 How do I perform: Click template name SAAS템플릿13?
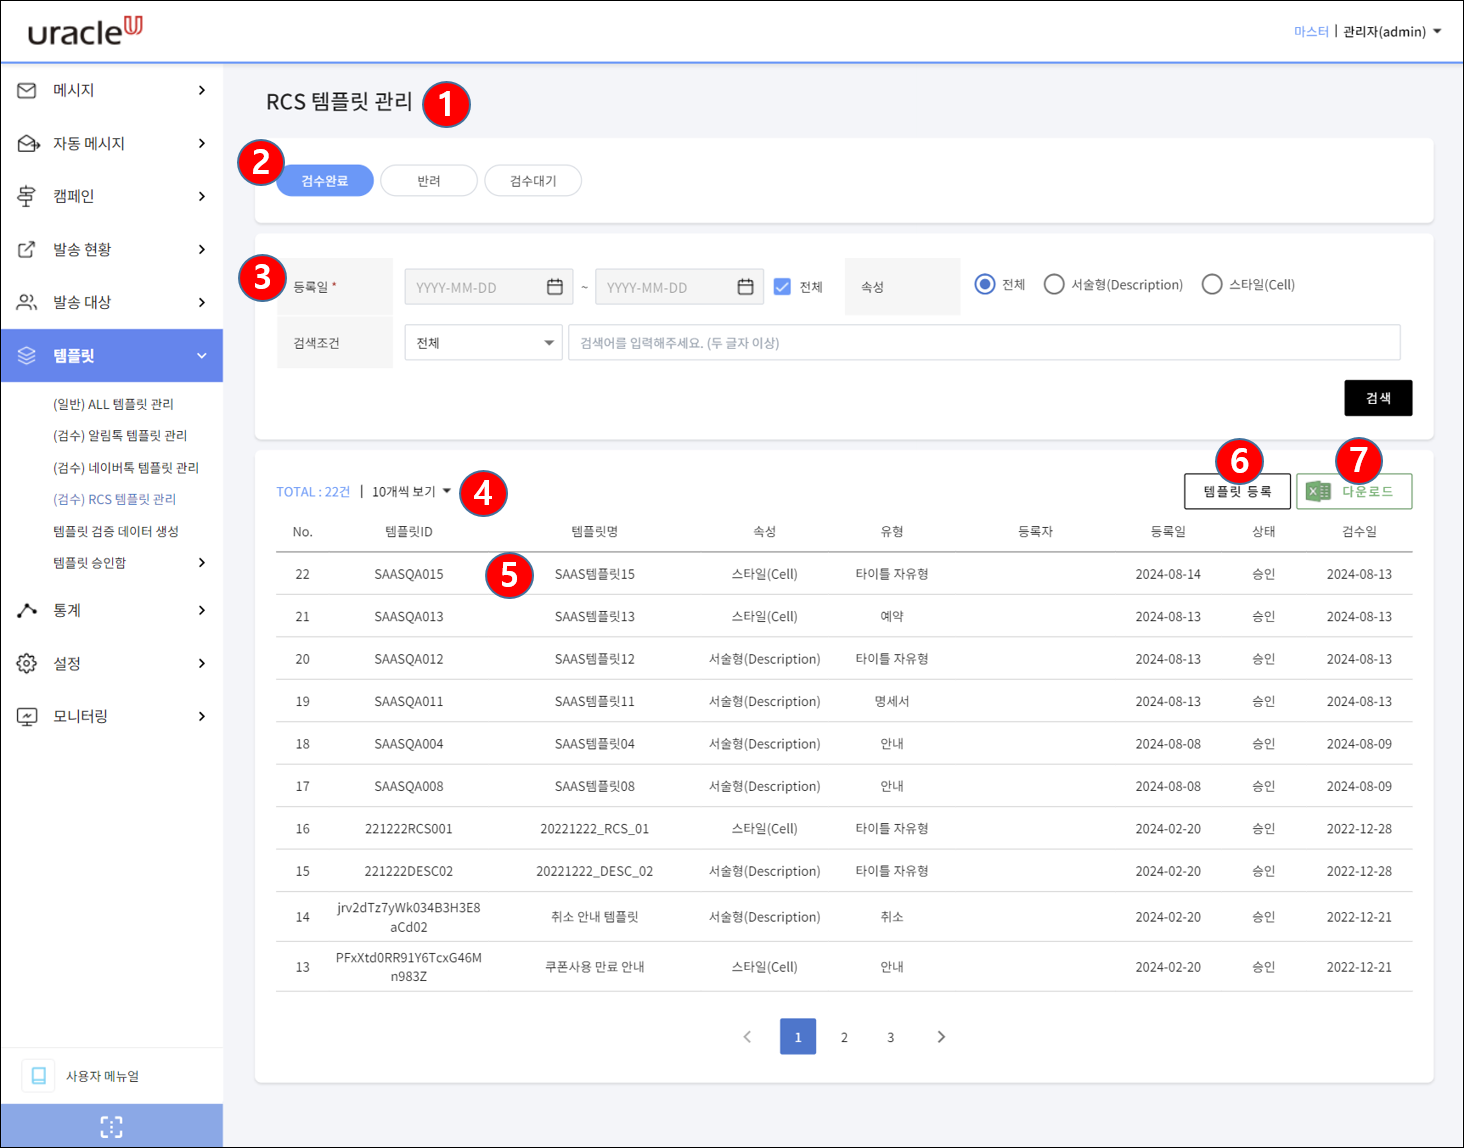[x=595, y=616]
